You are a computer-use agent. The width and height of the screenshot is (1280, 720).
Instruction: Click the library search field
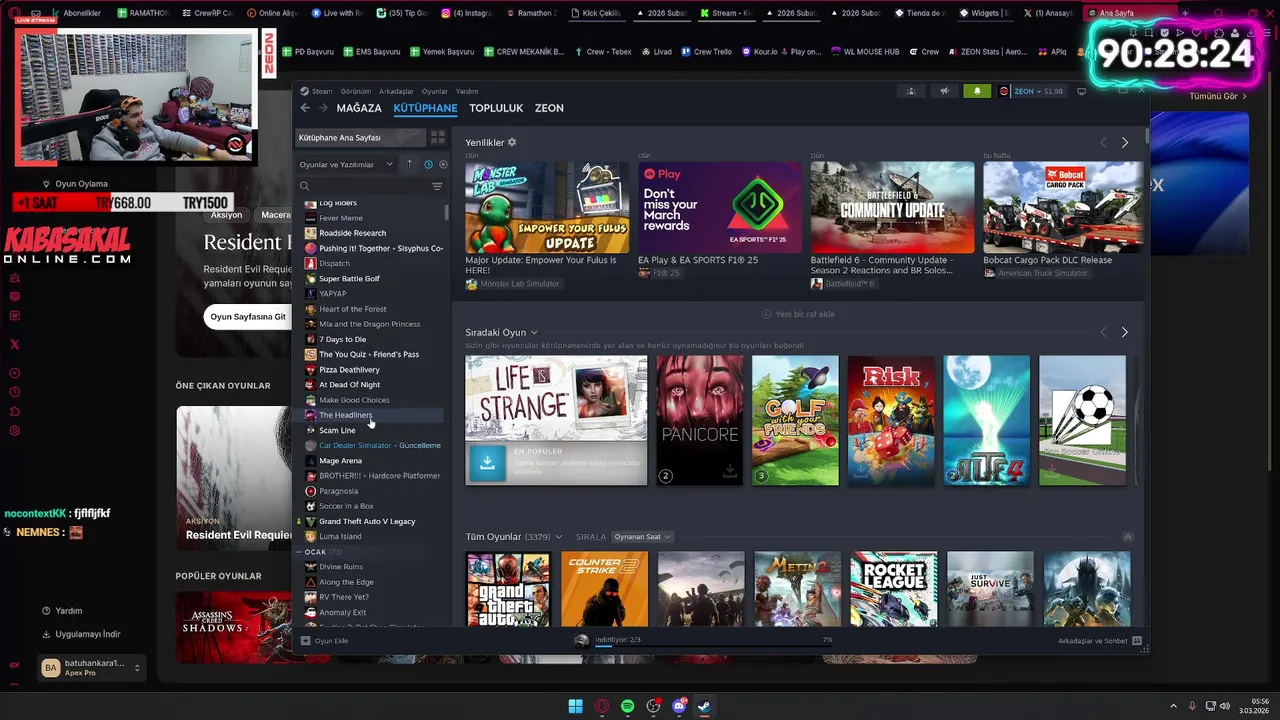click(364, 186)
